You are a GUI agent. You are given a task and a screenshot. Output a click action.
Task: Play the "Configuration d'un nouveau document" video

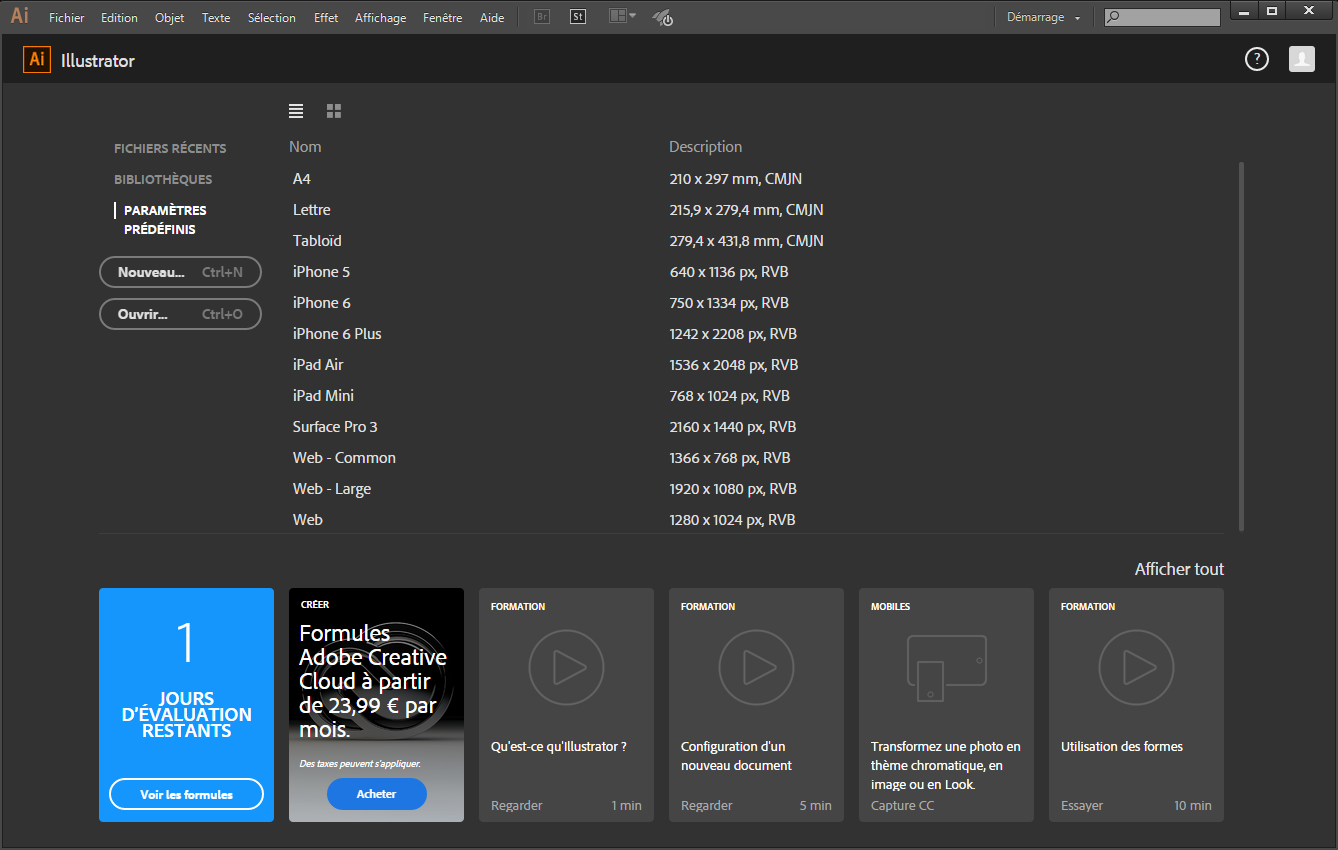[x=756, y=667]
